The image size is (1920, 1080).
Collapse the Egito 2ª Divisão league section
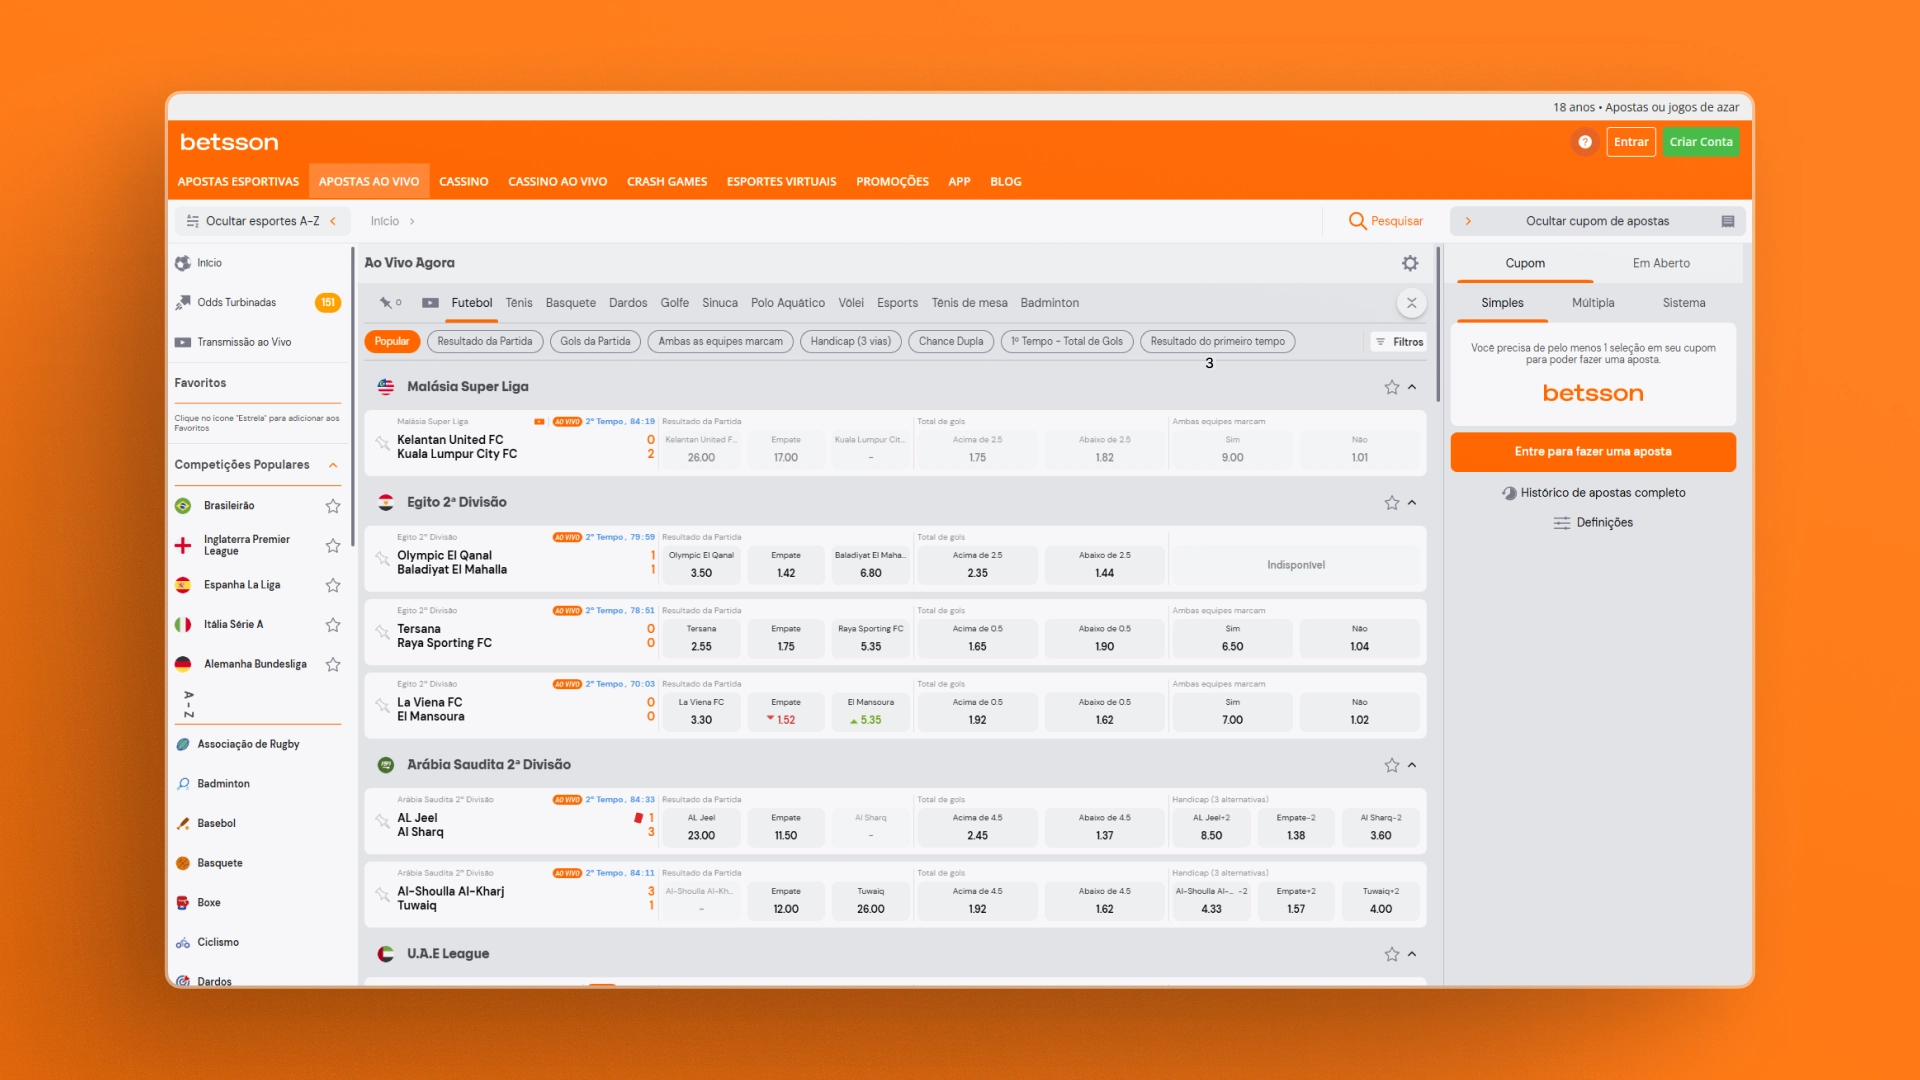1412,503
